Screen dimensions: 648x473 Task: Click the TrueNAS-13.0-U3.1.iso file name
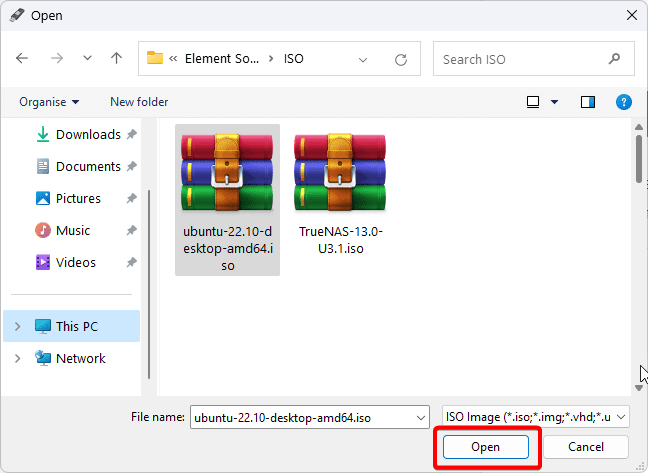coord(341,240)
